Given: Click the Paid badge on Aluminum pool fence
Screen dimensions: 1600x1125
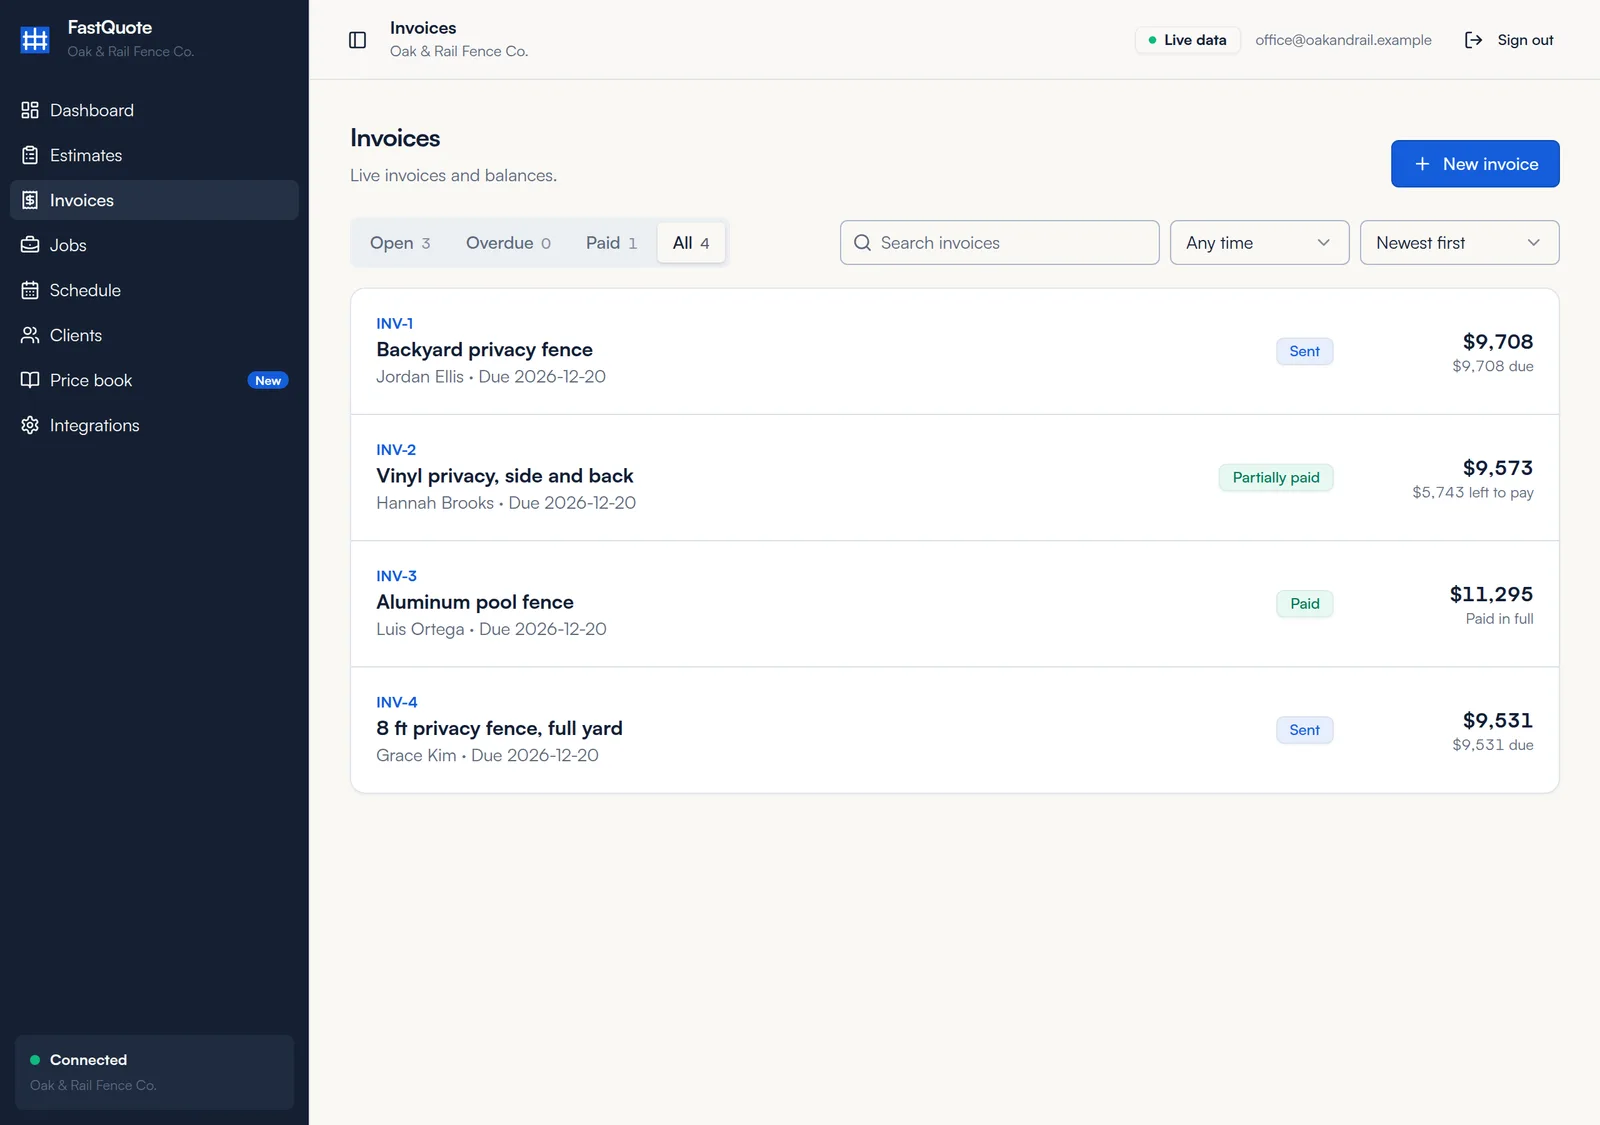Looking at the screenshot, I should point(1304,603).
